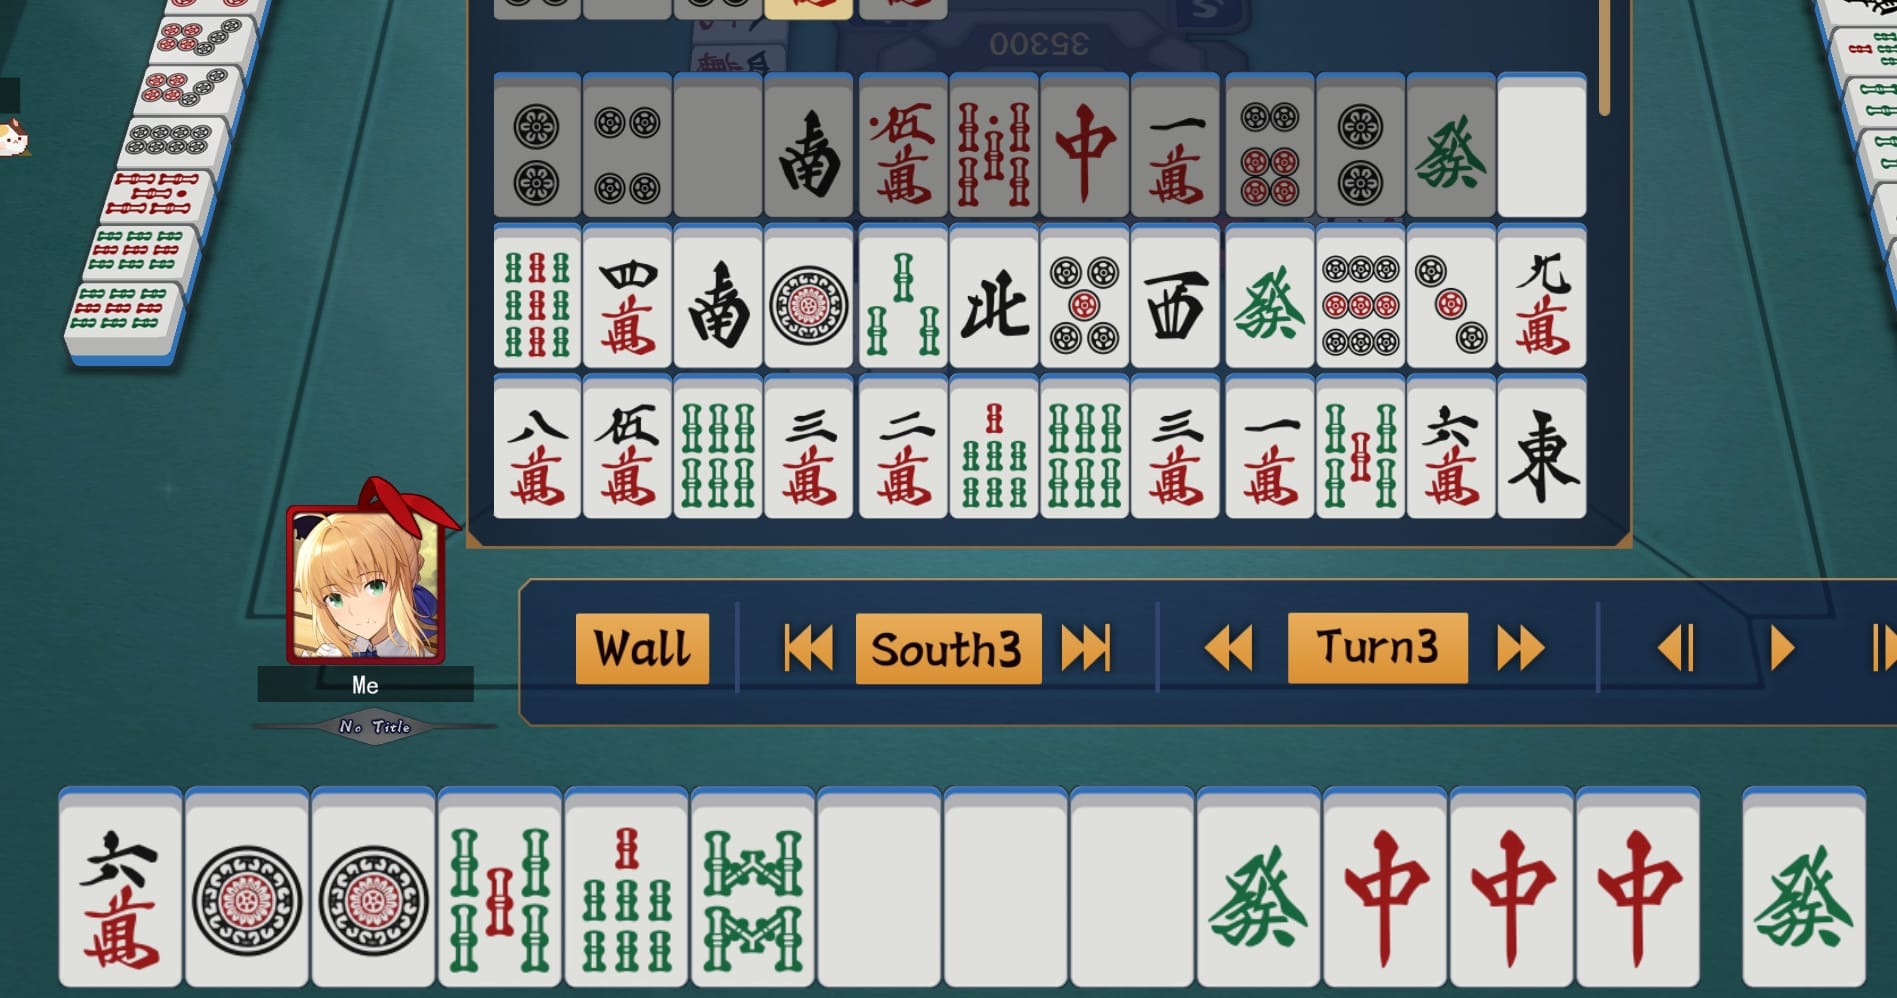
Task: Open the Turn3 turn selector
Action: tap(1377, 648)
